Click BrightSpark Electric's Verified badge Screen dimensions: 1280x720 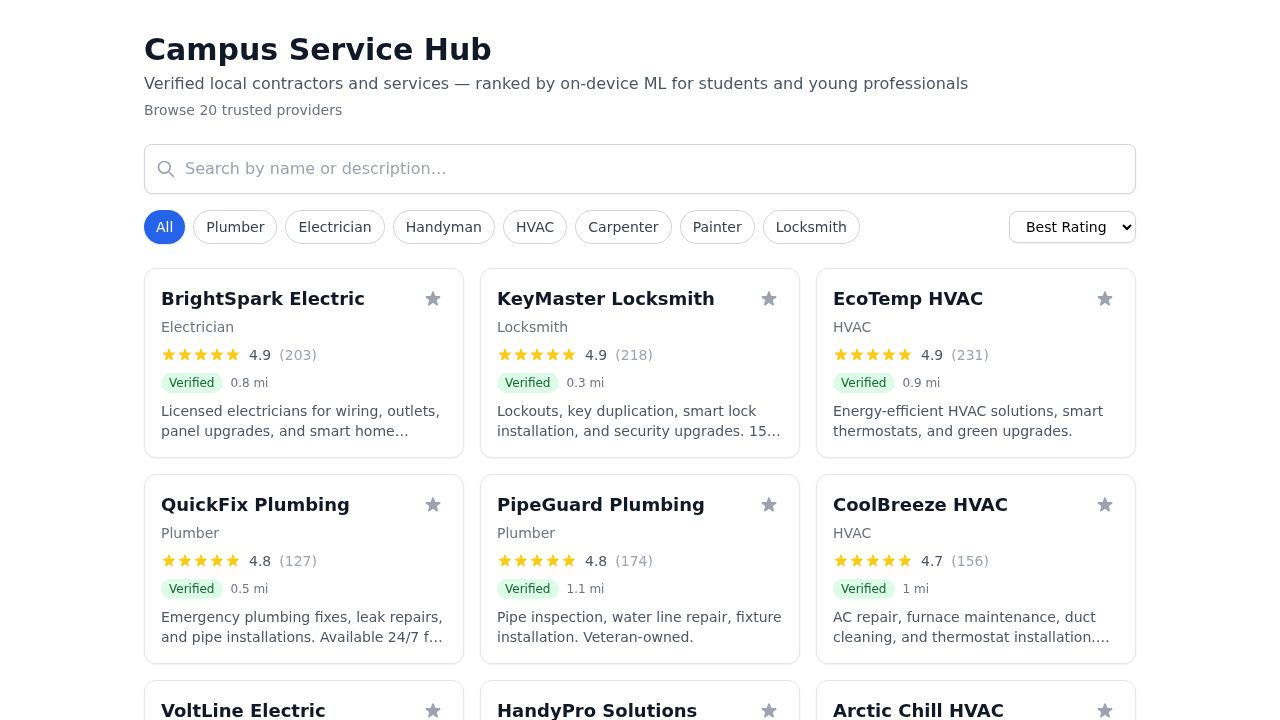[x=192, y=383]
